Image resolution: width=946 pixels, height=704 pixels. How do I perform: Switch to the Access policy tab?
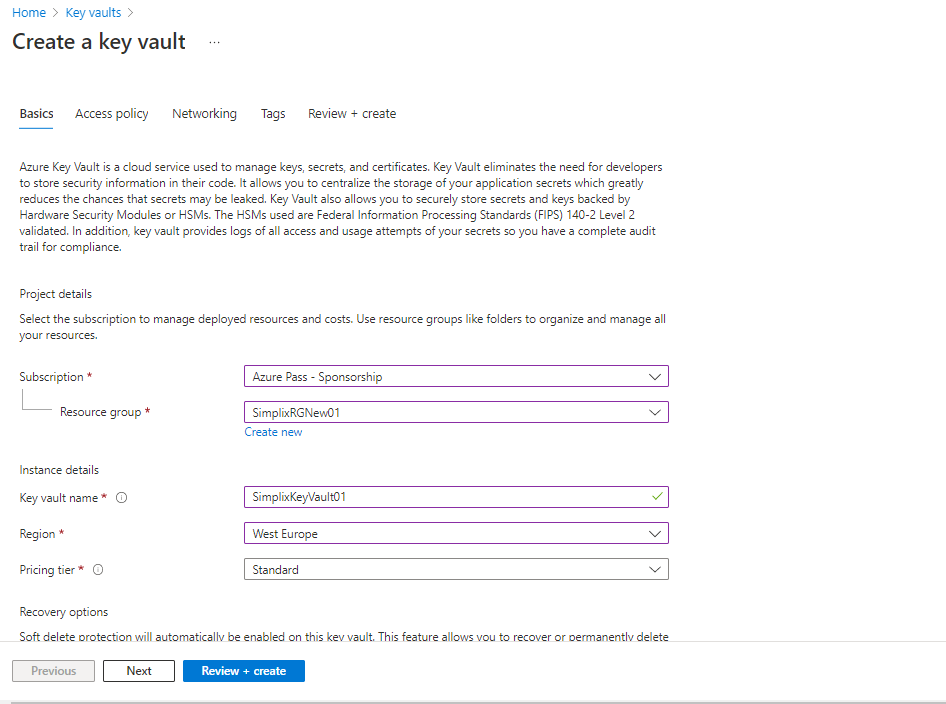point(112,114)
